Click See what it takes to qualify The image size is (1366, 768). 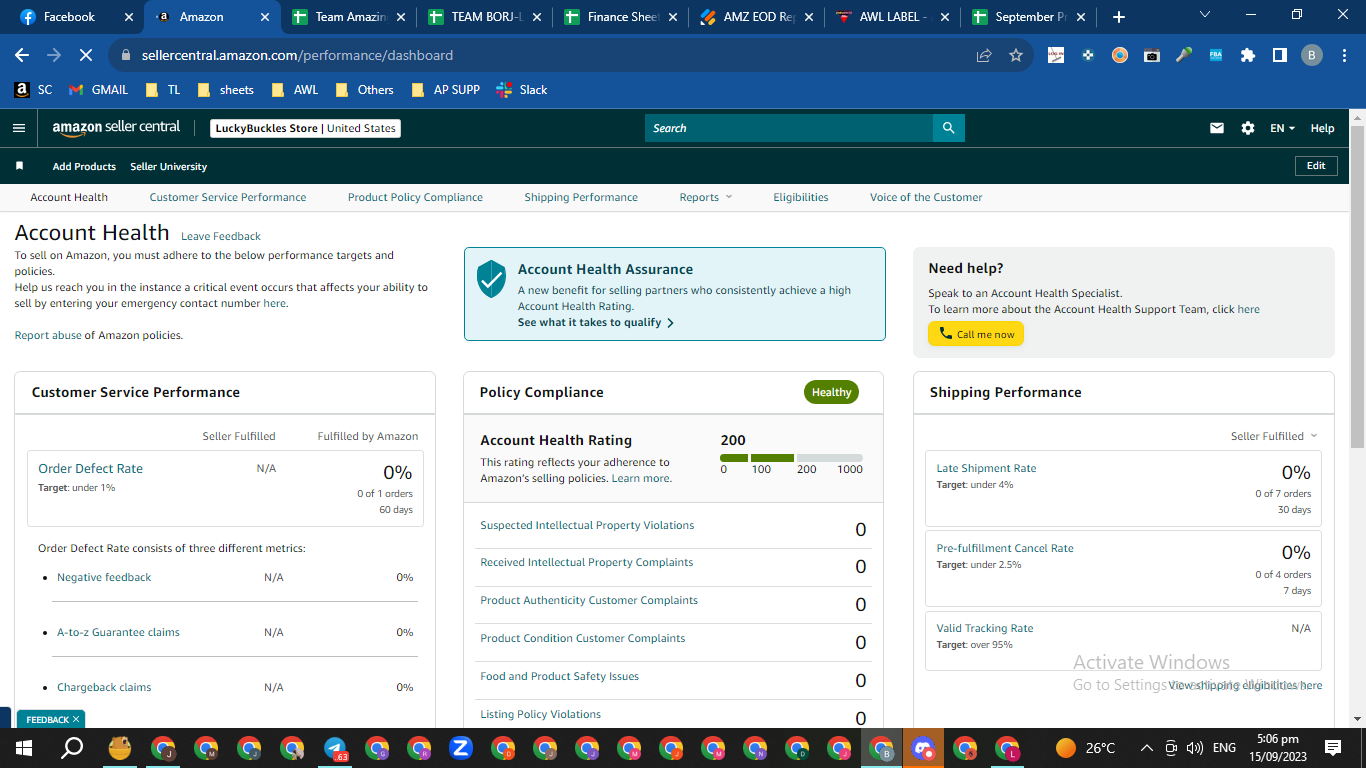(596, 322)
